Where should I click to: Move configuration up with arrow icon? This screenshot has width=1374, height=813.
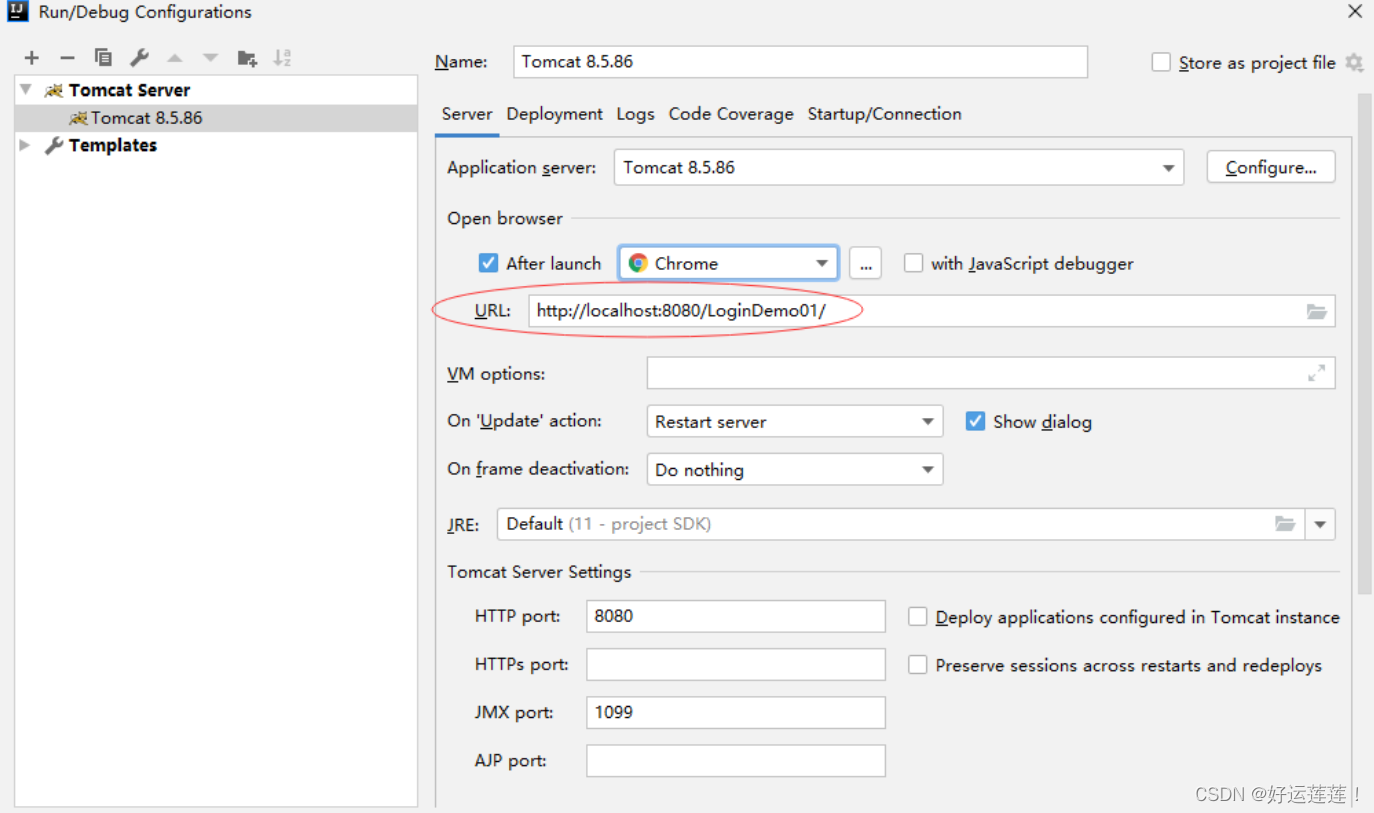tap(175, 58)
